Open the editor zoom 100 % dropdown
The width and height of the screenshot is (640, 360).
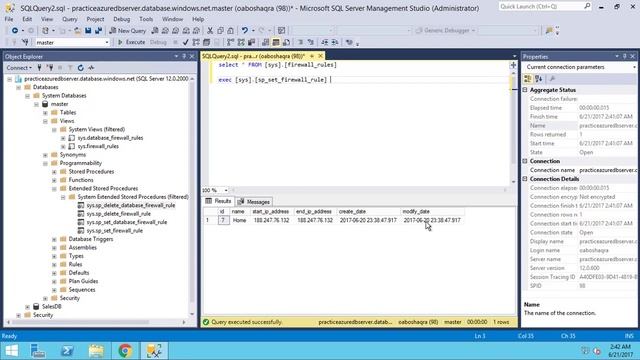226,190
